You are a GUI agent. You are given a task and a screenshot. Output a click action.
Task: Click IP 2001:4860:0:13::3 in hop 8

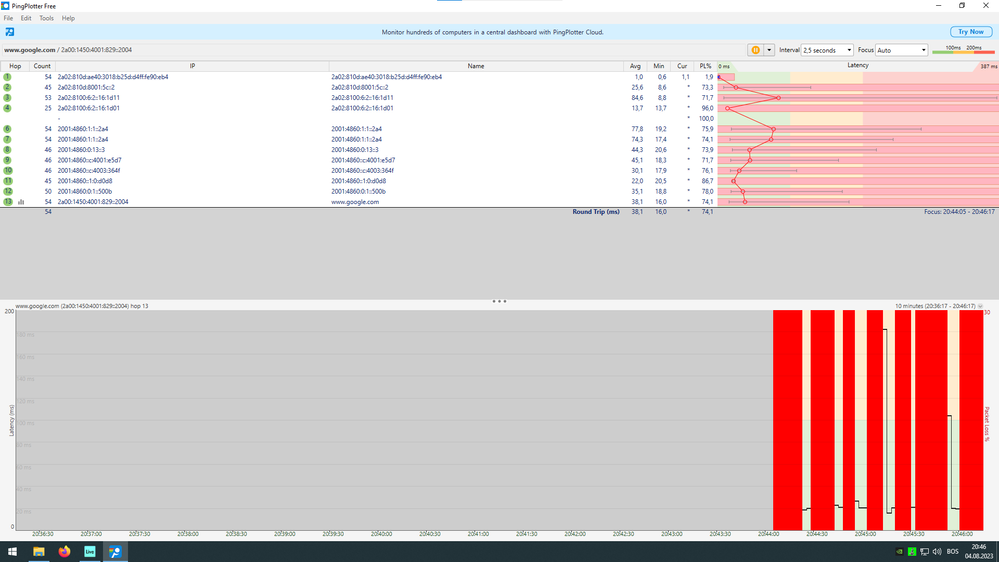coord(81,150)
